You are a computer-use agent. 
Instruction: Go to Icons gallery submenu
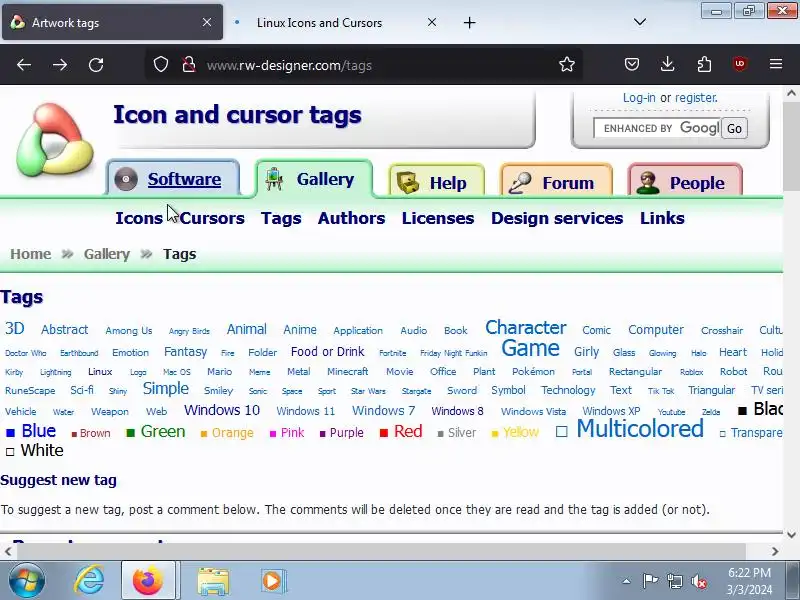(139, 218)
